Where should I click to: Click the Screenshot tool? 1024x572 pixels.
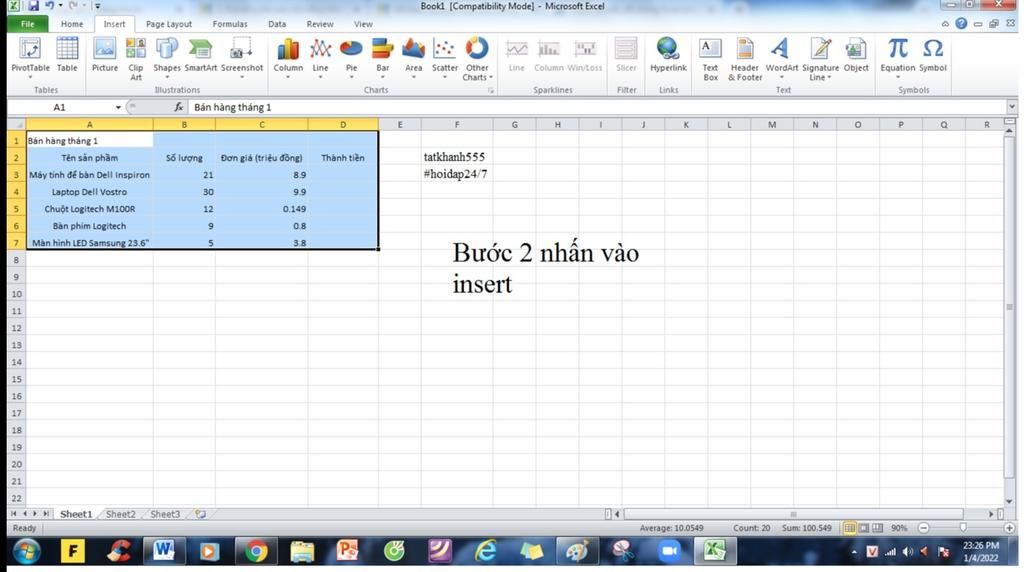[x=242, y=57]
